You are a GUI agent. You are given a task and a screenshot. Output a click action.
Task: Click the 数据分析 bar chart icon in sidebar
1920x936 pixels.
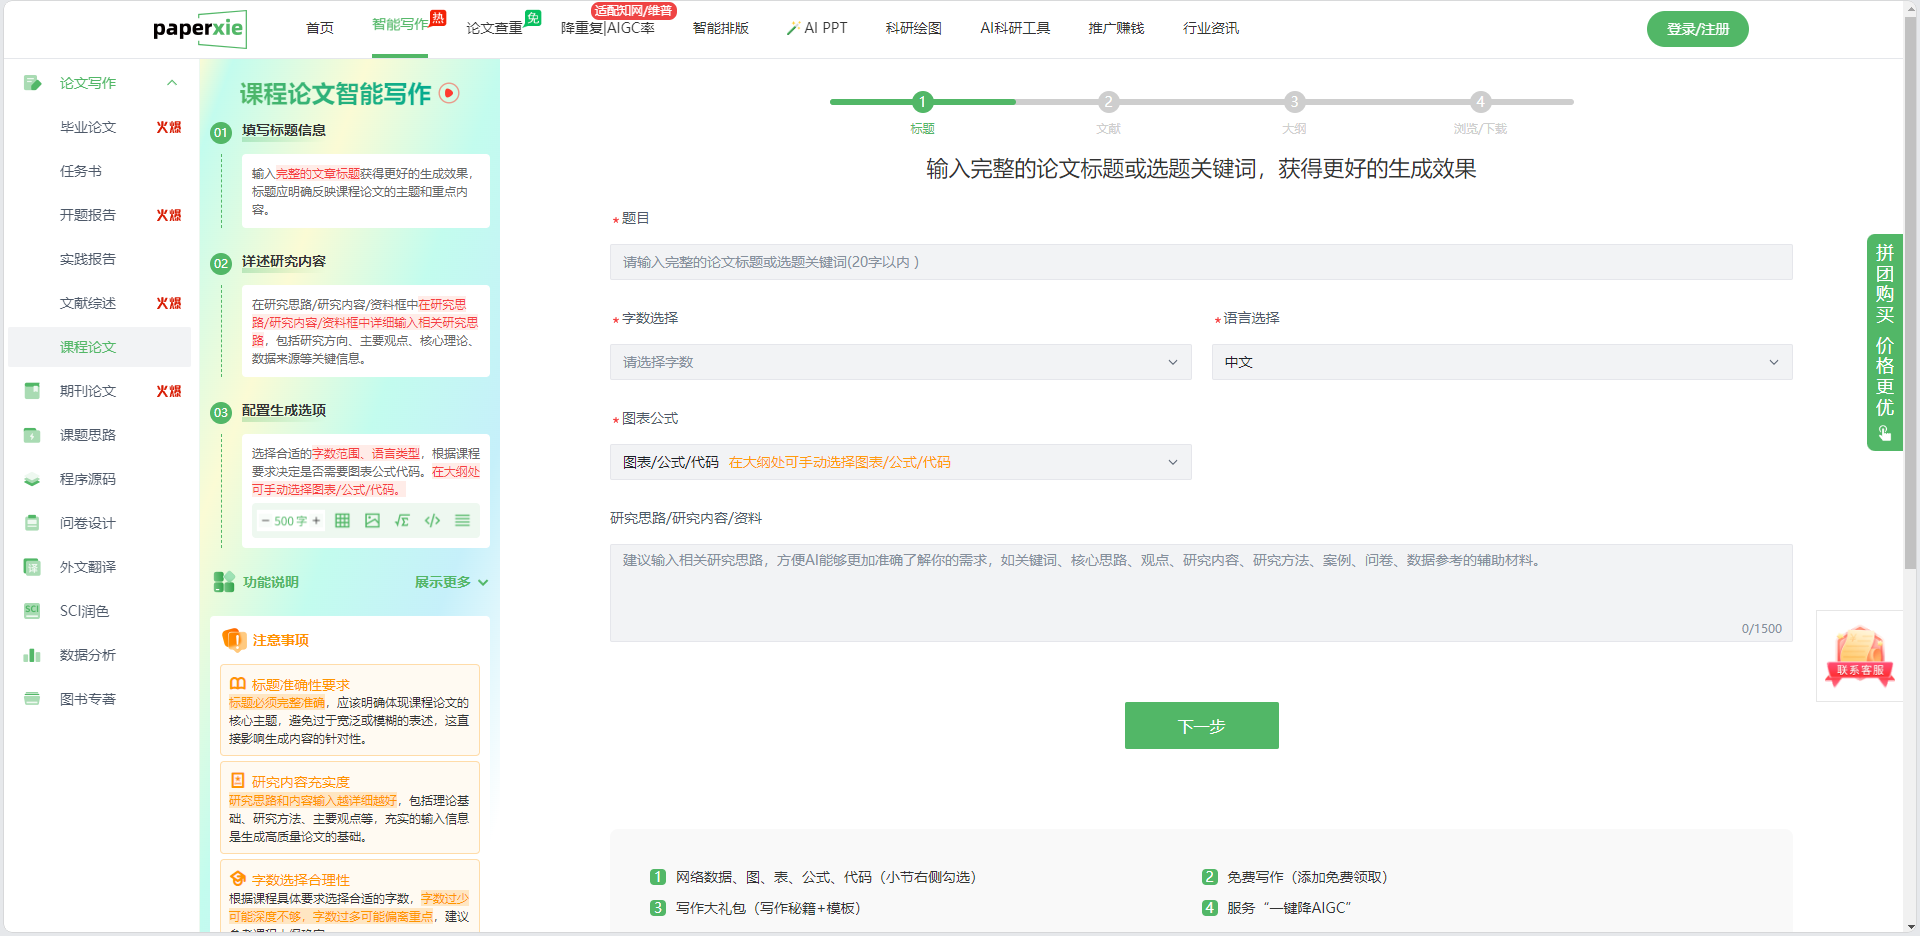point(32,655)
